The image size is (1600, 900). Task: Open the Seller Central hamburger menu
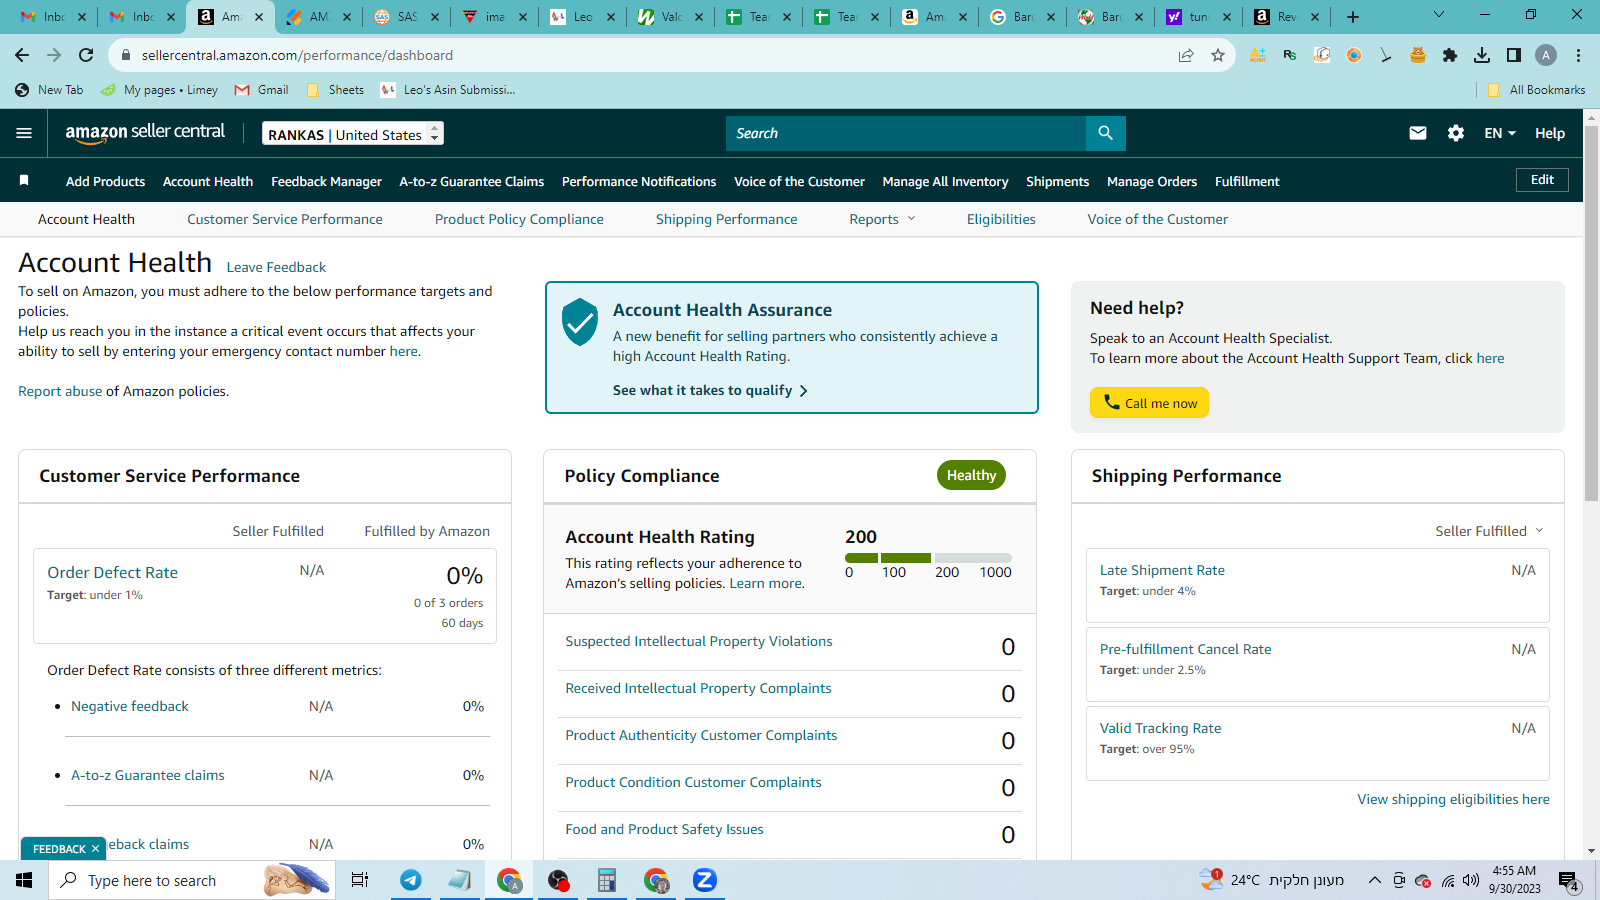(x=24, y=133)
